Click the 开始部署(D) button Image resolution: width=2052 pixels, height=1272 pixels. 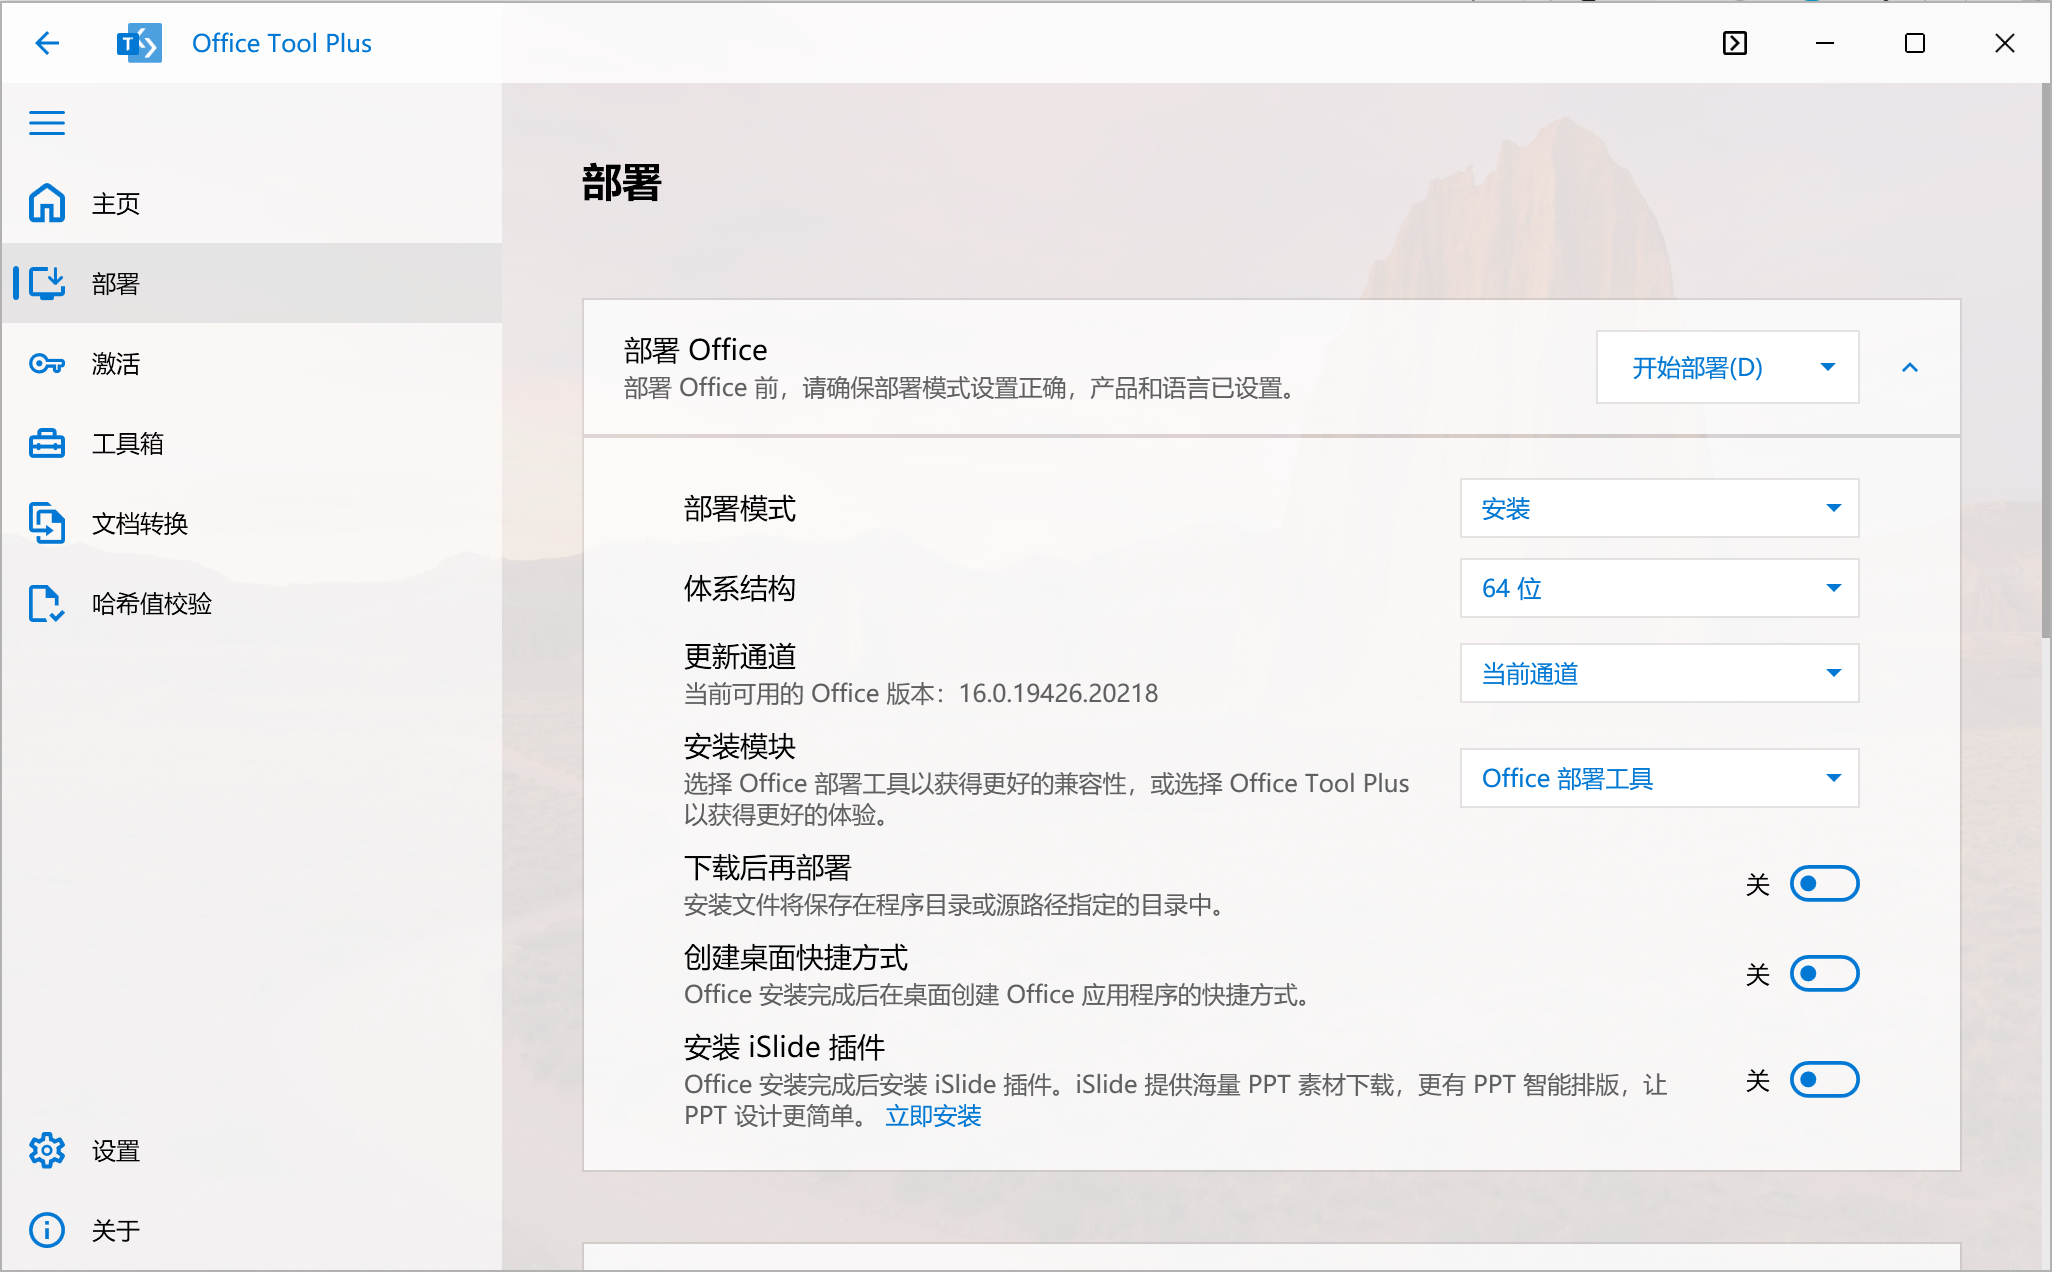[1697, 368]
